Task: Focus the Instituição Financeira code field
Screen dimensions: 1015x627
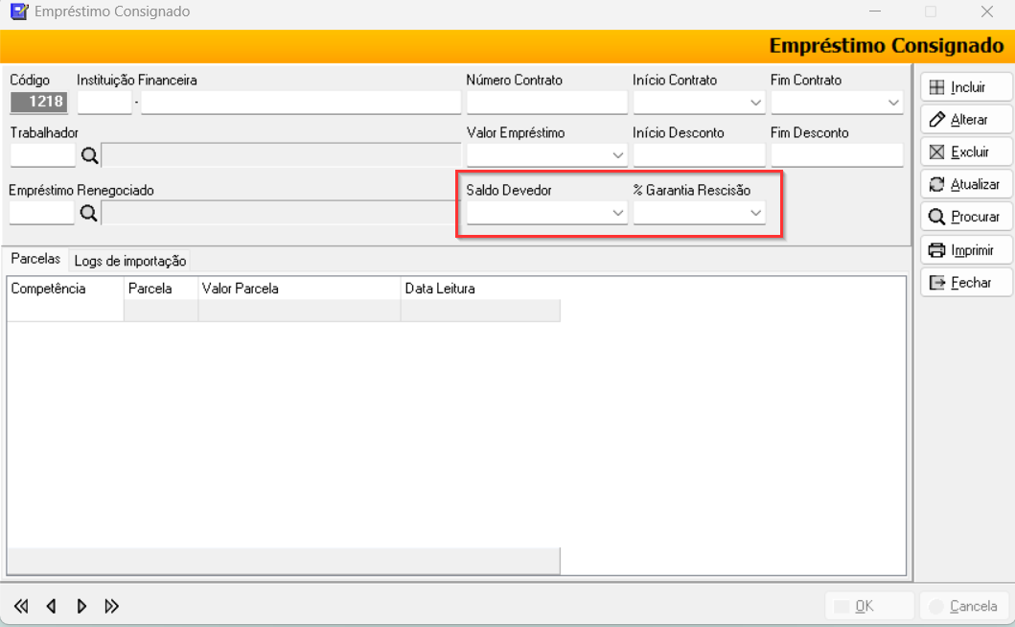Action: click(104, 102)
